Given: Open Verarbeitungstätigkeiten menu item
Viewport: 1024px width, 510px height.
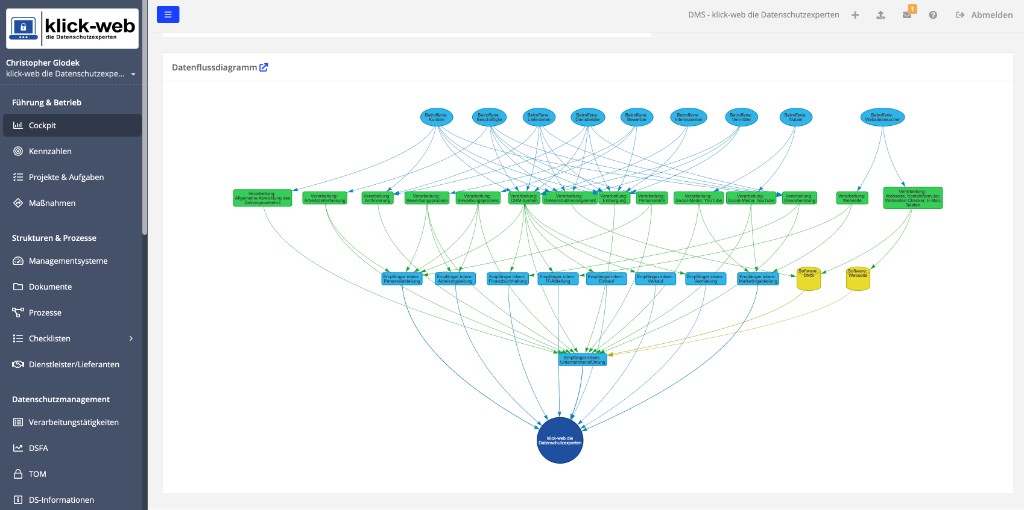Looking at the screenshot, I should [x=72, y=422].
